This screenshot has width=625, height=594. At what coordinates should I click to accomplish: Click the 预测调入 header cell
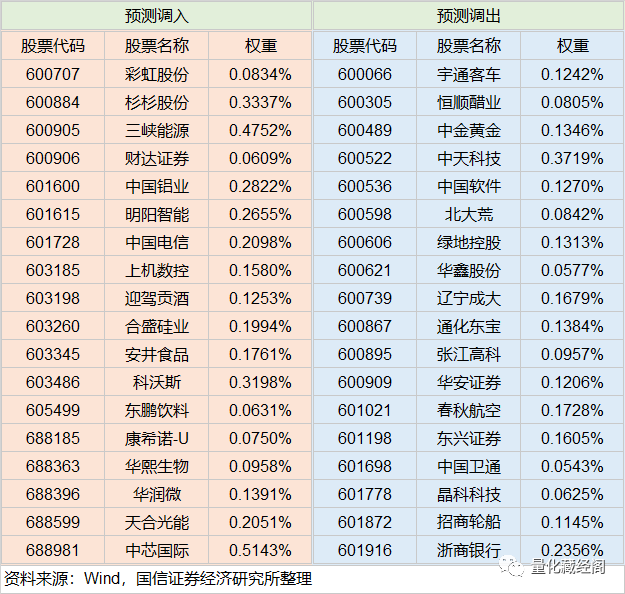point(156,16)
